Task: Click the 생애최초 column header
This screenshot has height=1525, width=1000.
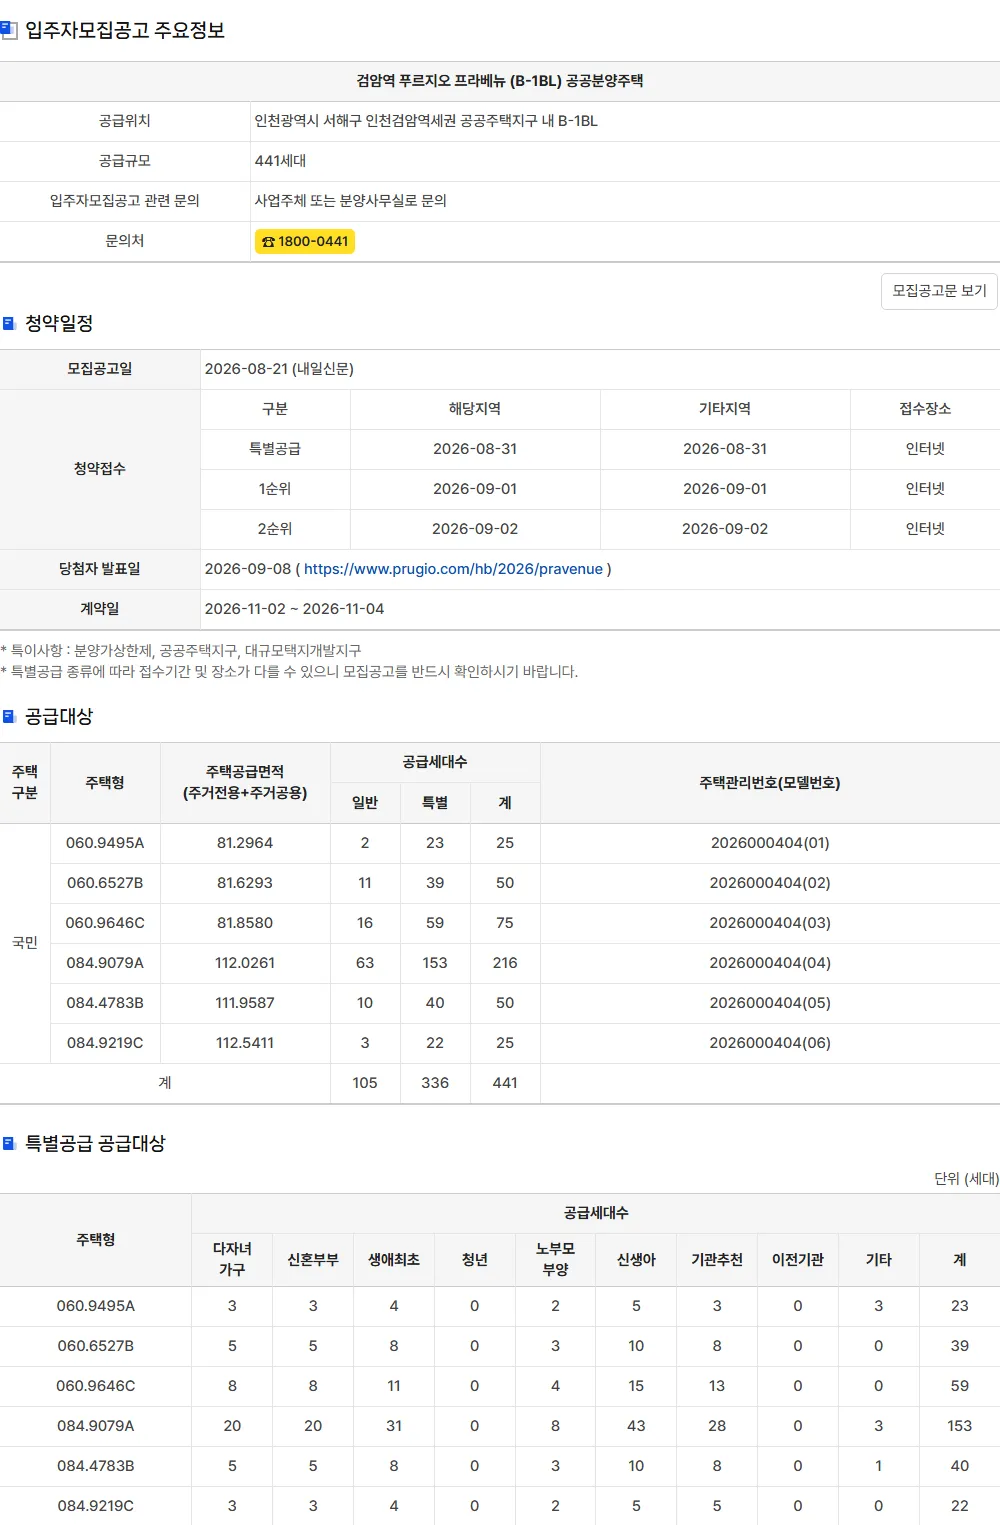Action: [394, 1260]
